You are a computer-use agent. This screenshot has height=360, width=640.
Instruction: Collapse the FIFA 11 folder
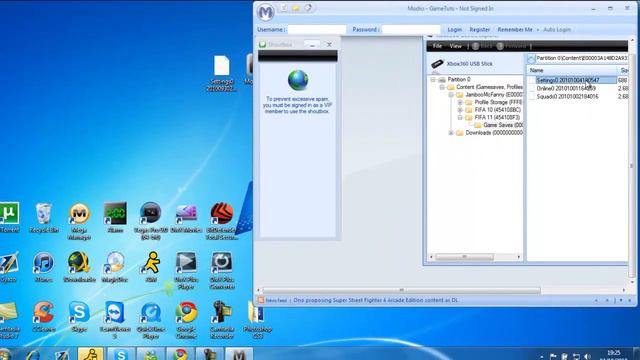460,118
